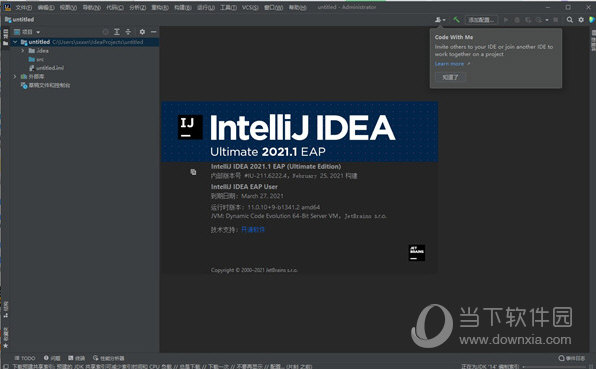Click the indexing progress bar in status bar
This screenshot has height=369, width=596.
(x=555, y=366)
